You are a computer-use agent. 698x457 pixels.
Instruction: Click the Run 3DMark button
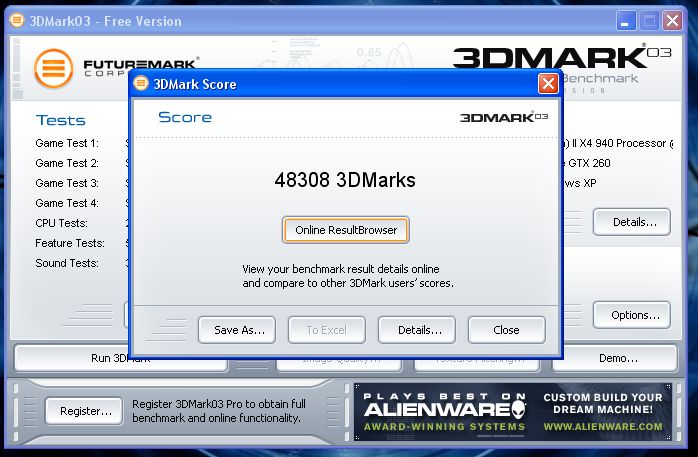(120, 358)
